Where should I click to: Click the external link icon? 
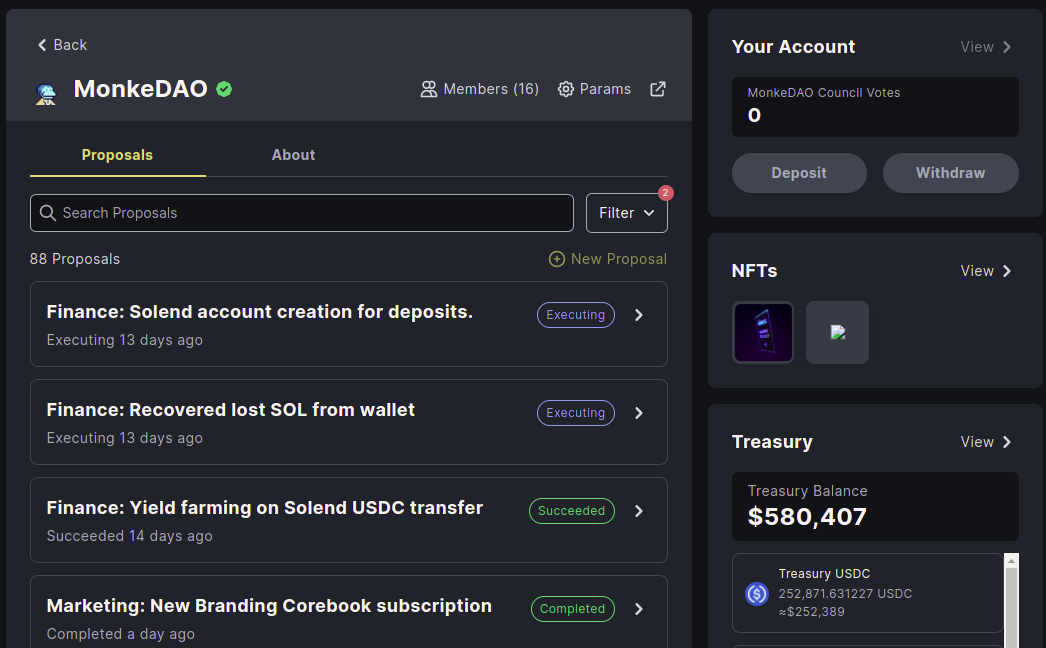[658, 89]
